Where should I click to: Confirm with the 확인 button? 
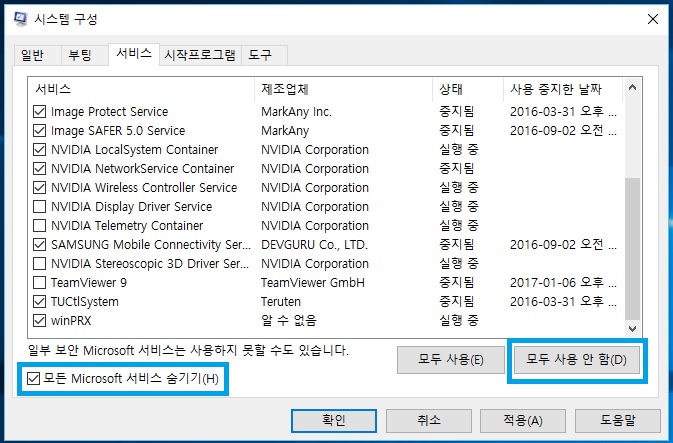click(x=334, y=421)
